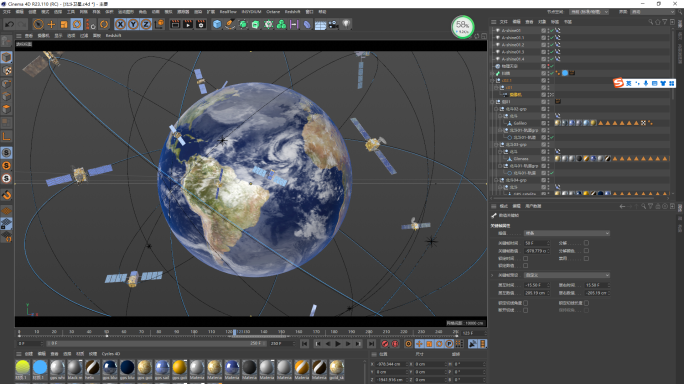The image size is (684, 384).
Task: Click Object Manager filter funnel icon
Action: tap(665, 22)
